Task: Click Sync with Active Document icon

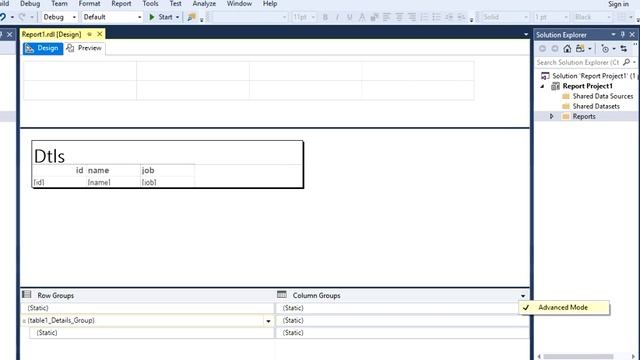Action: [624, 49]
